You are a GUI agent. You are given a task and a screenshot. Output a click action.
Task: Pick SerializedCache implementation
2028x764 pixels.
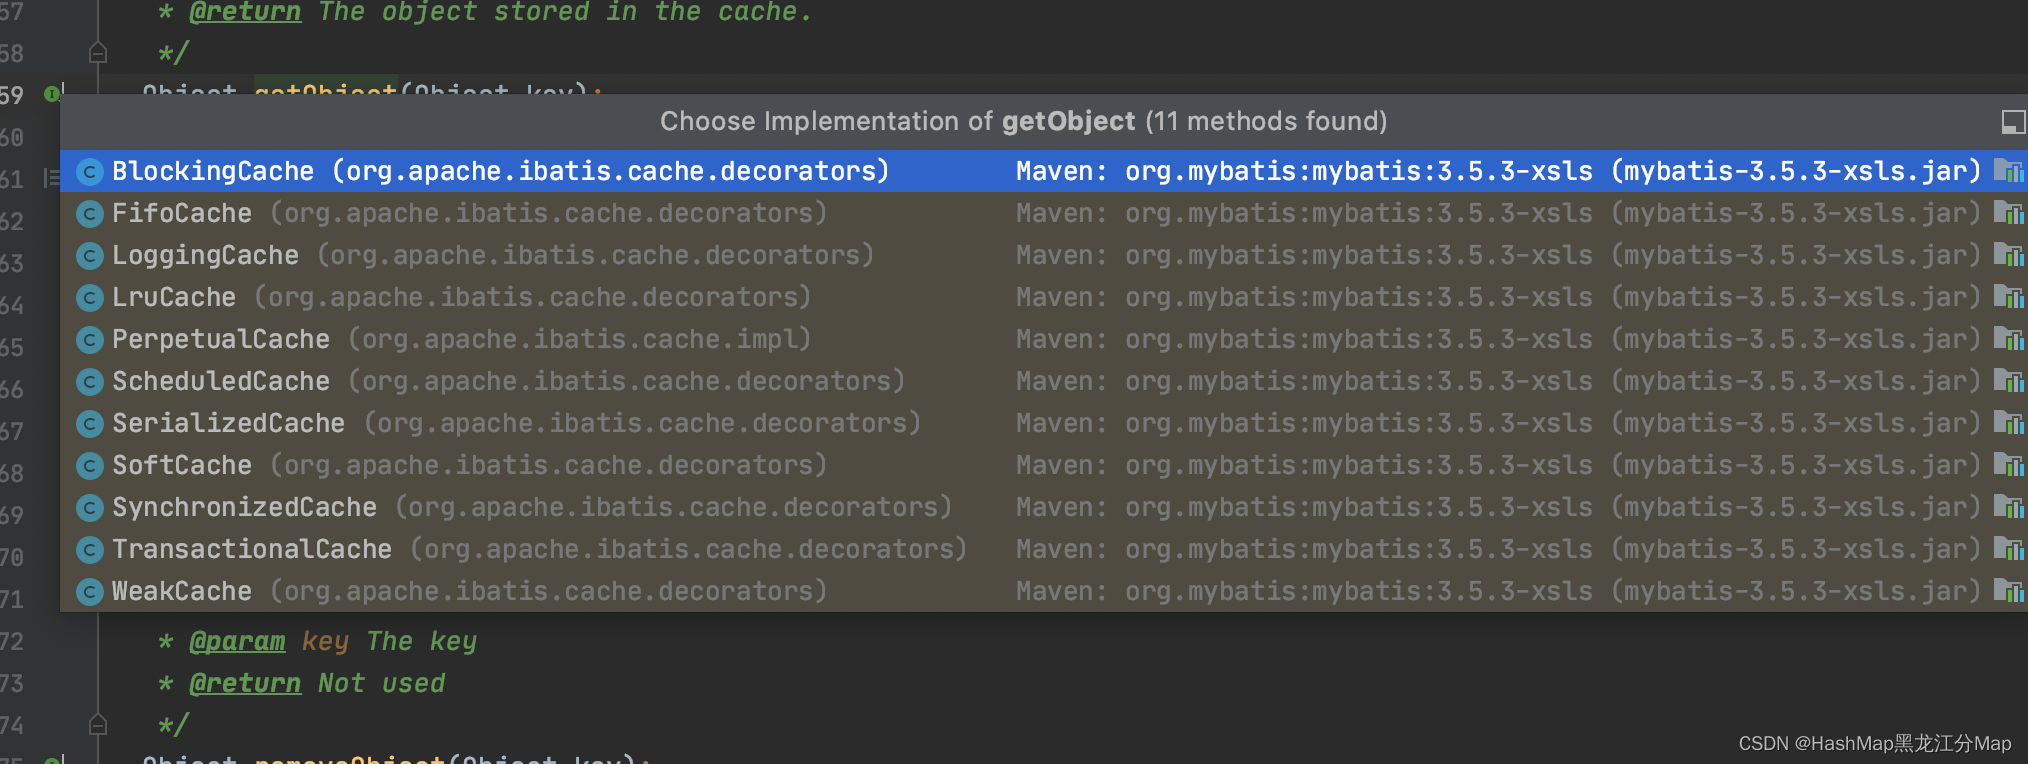[1044, 423]
